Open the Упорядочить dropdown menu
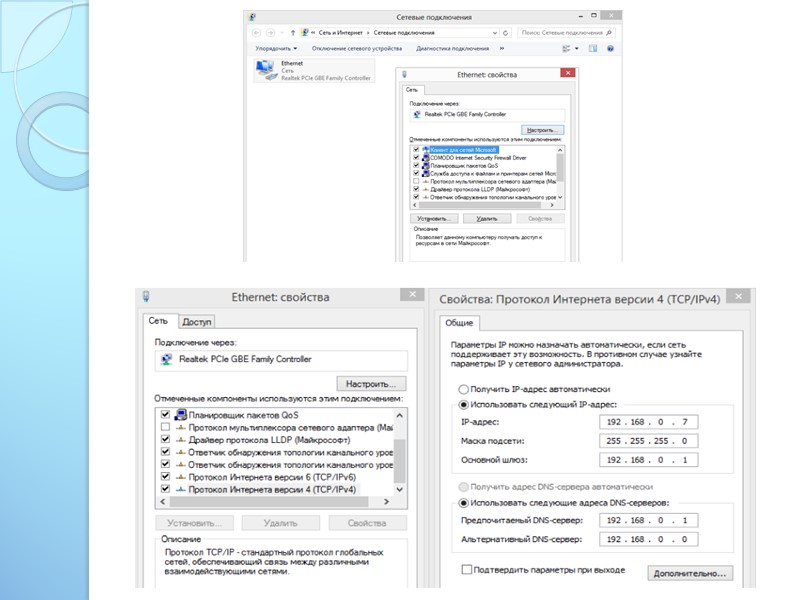Viewport: 800px width, 600px height. tap(276, 48)
